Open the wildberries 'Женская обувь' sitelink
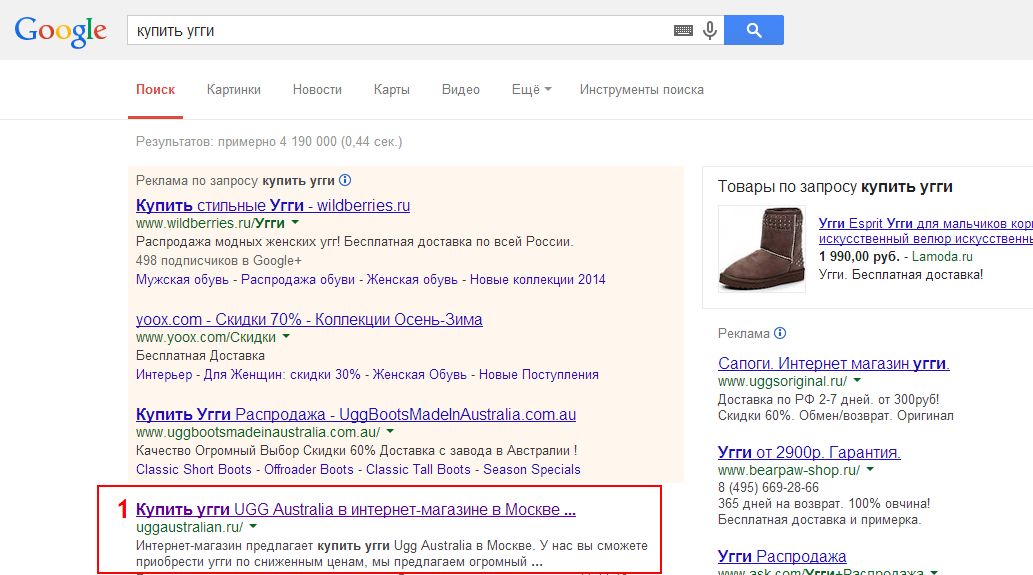The width and height of the screenshot is (1033, 575). [412, 279]
